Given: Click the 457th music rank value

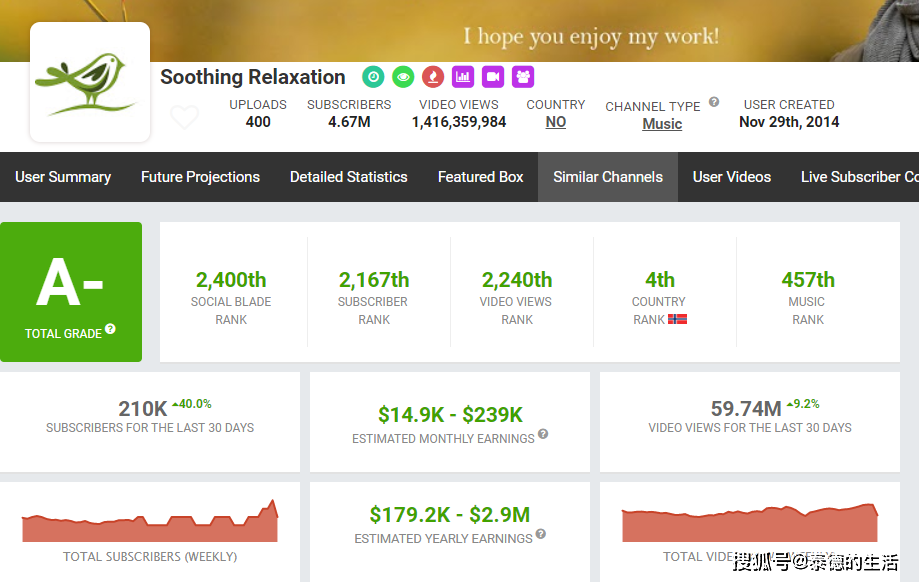Looking at the screenshot, I should tap(808, 280).
